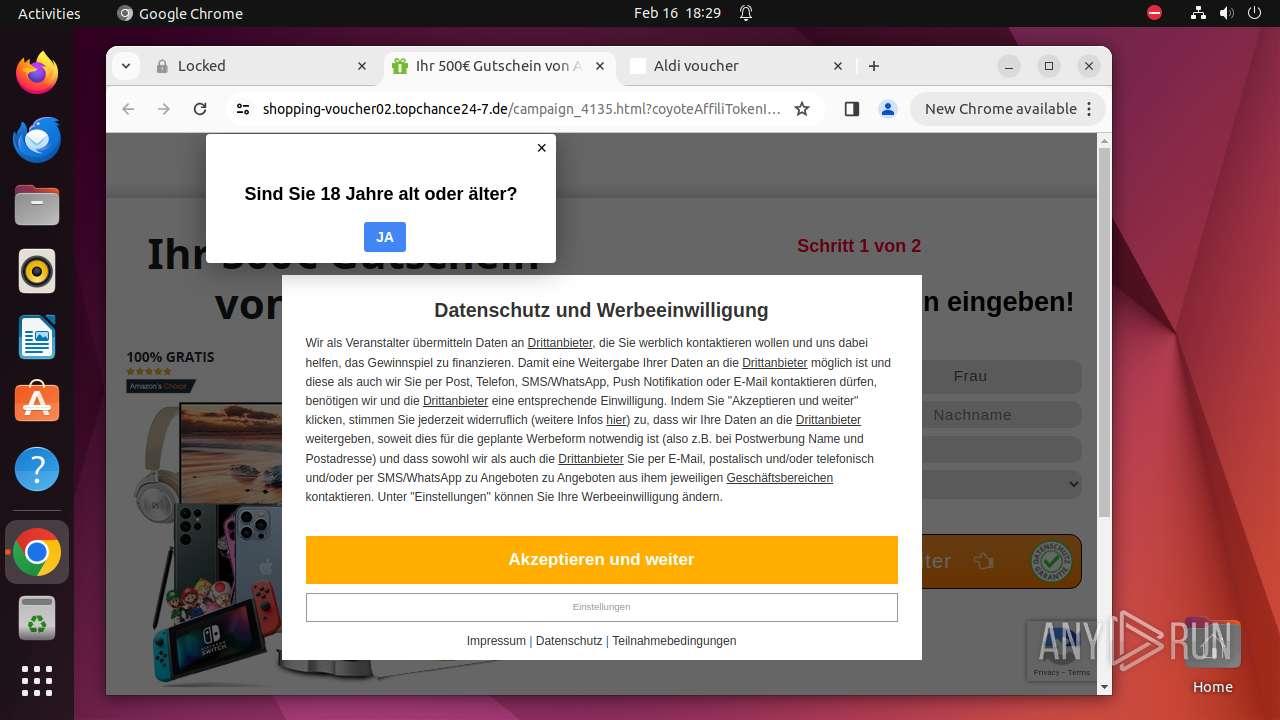
Task: Show the applications grid
Action: click(37, 681)
